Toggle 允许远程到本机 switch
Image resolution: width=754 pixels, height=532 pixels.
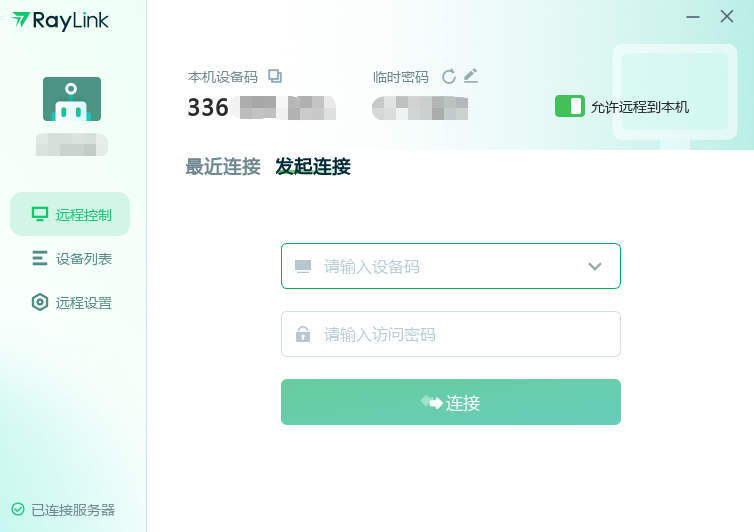coord(570,106)
